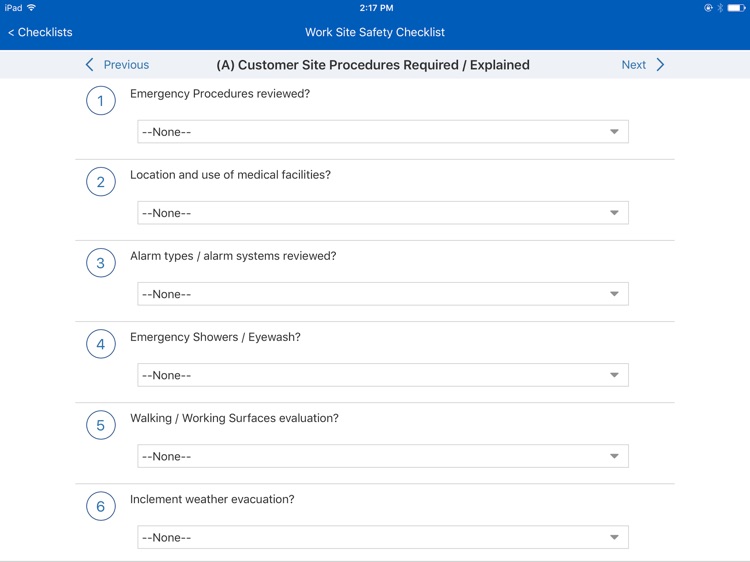Open Inclement weather evacuation dropdown
The image size is (750, 562).
pos(382,537)
